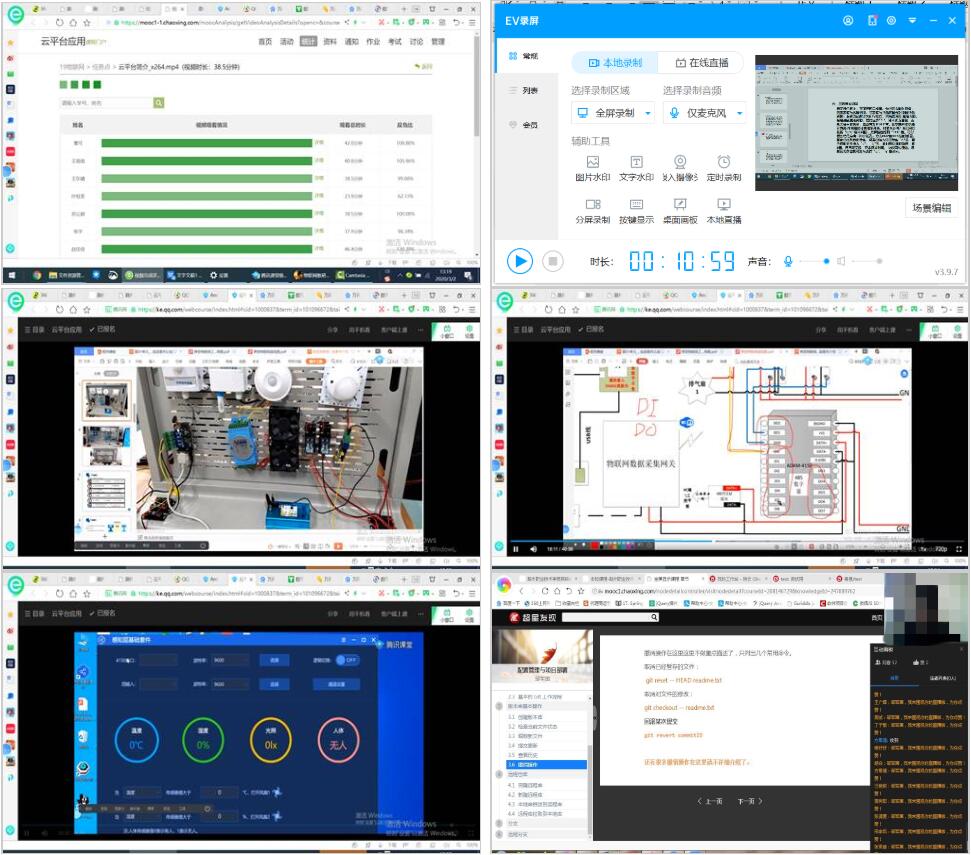The width and height of the screenshot is (971, 855).
Task: Start recording with the EV play button
Action: [519, 261]
